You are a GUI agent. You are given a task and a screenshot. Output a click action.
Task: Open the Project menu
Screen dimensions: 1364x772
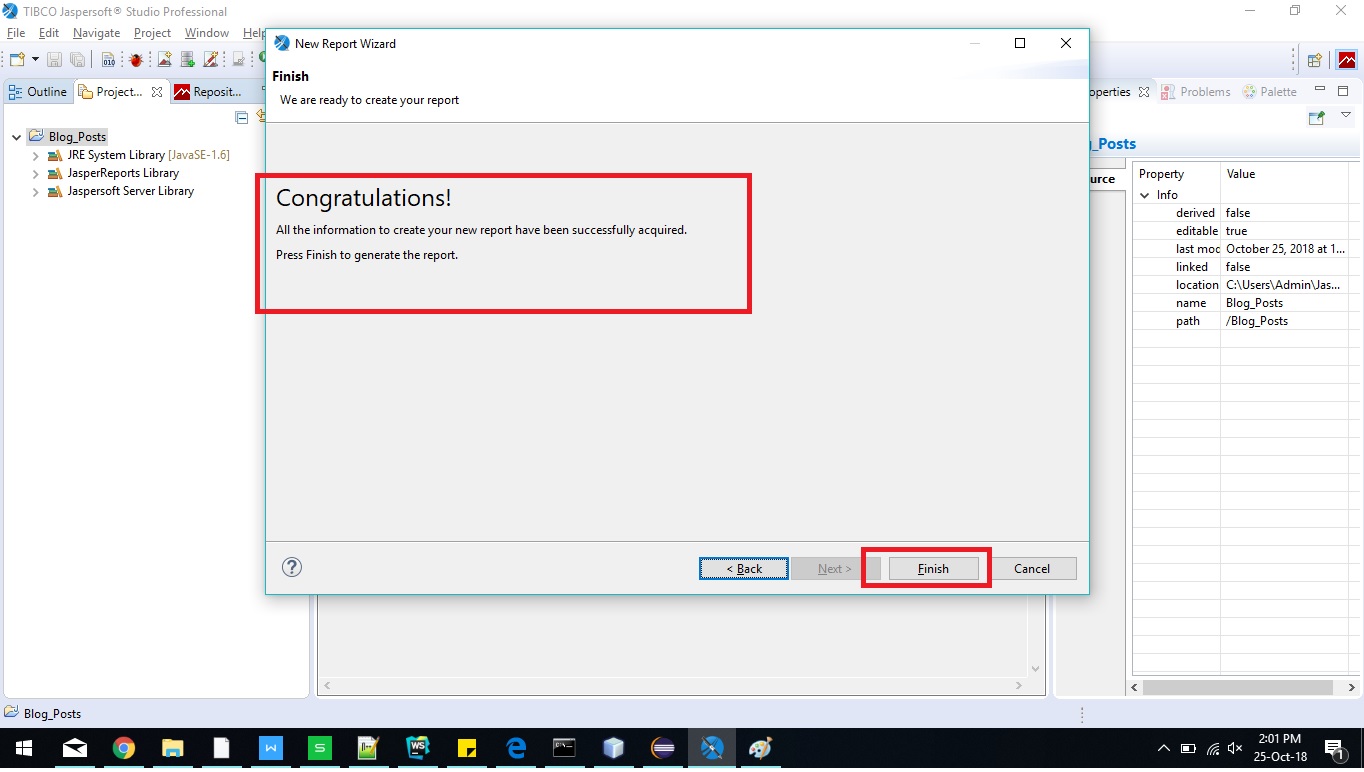152,32
